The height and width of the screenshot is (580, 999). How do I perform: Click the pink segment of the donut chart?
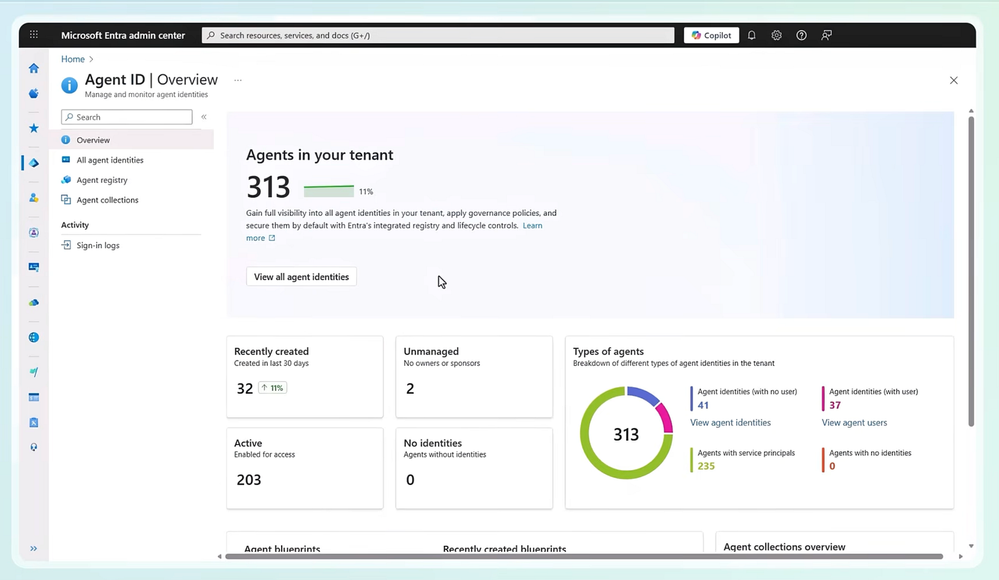(665, 418)
